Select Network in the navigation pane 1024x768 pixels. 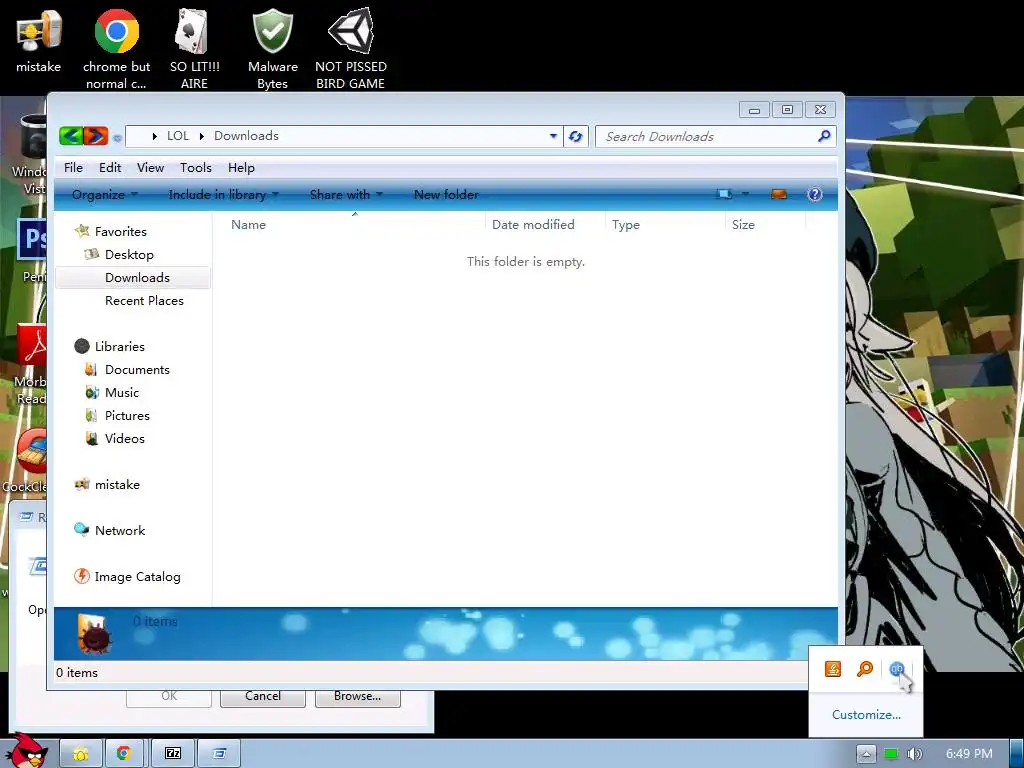pyautogui.click(x=120, y=530)
